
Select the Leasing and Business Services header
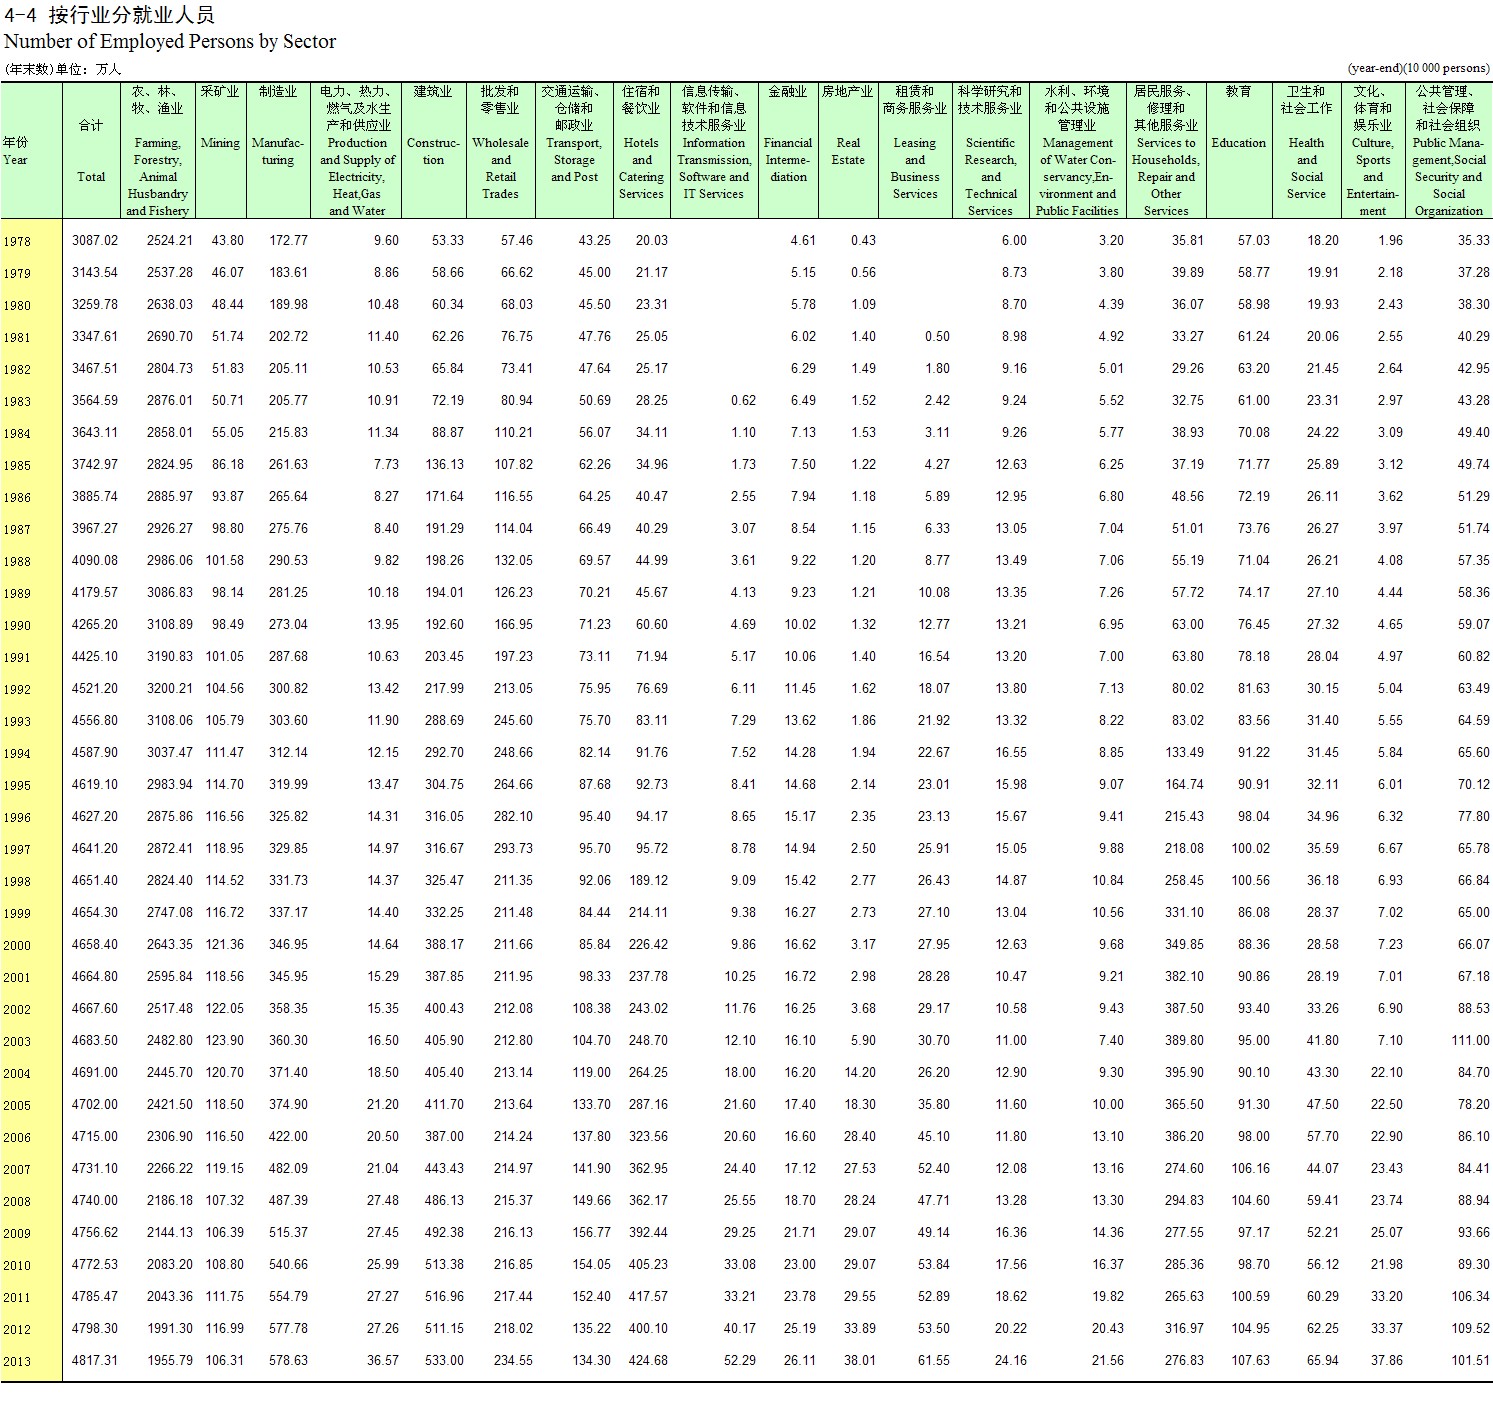click(915, 151)
